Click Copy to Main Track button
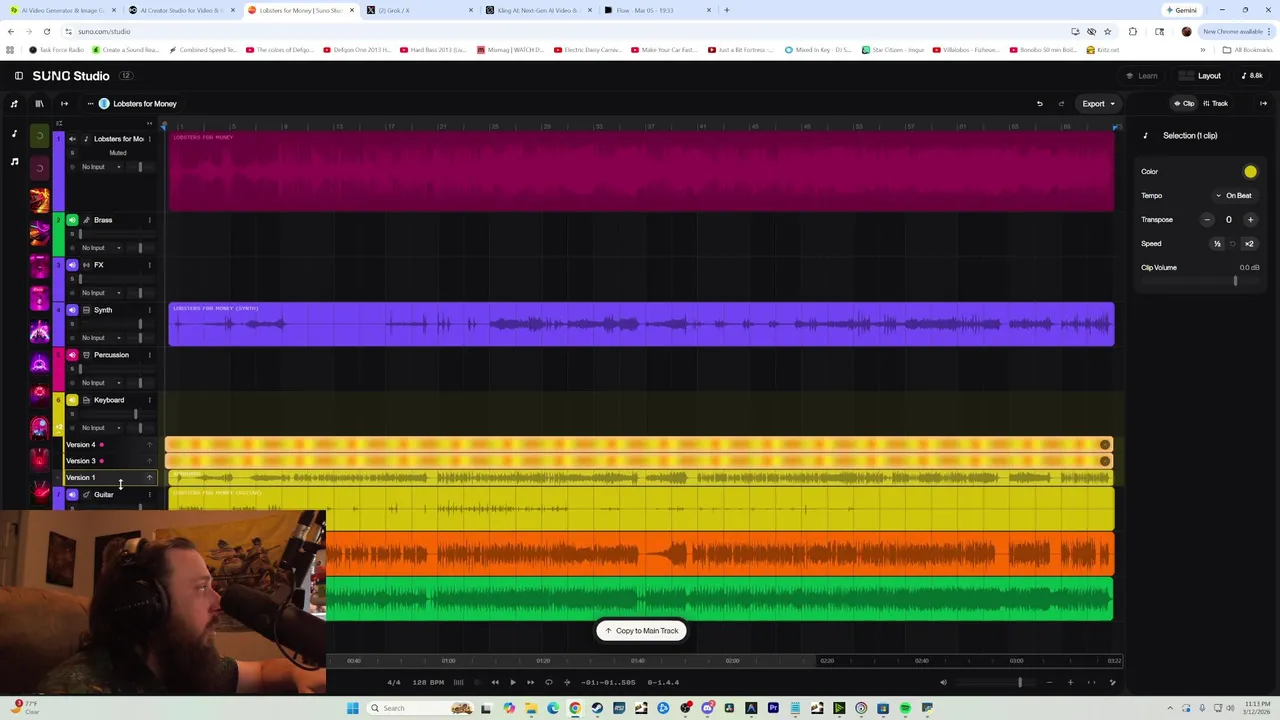This screenshot has height=720, width=1280. (x=641, y=631)
